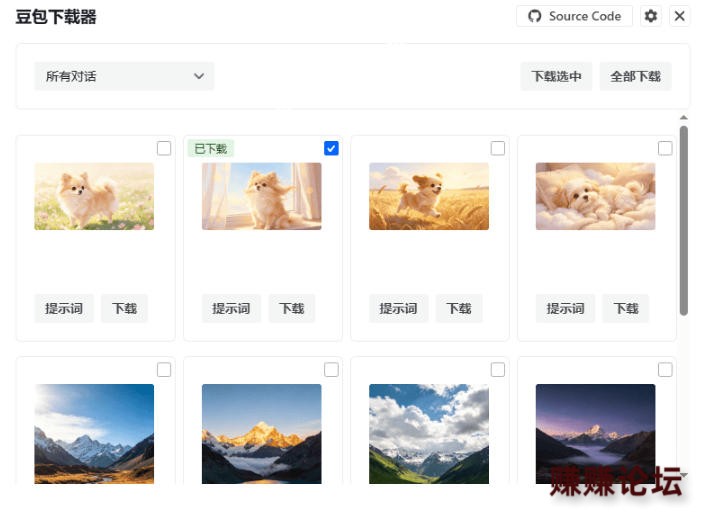Show 提示词 for the wheat-field puppy
The height and width of the screenshot is (522, 704).
[398, 308]
